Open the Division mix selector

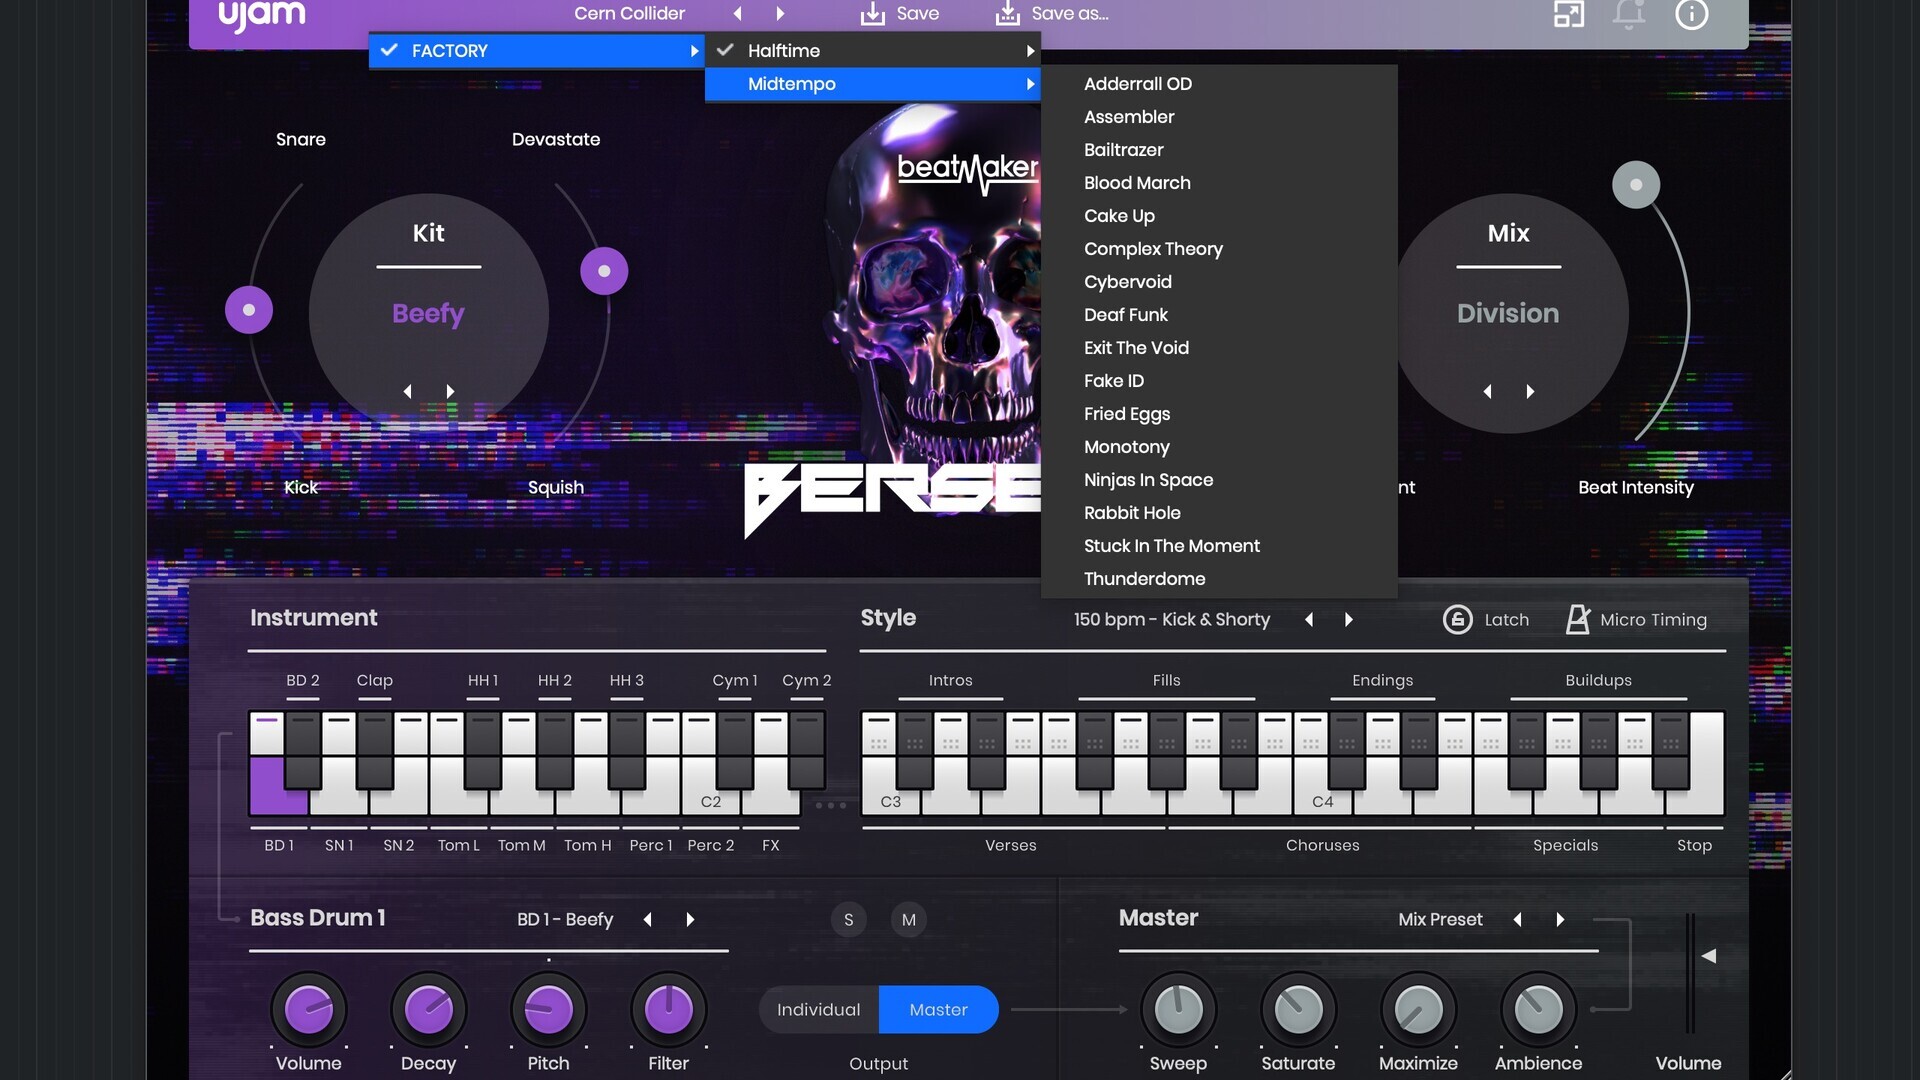1508,314
